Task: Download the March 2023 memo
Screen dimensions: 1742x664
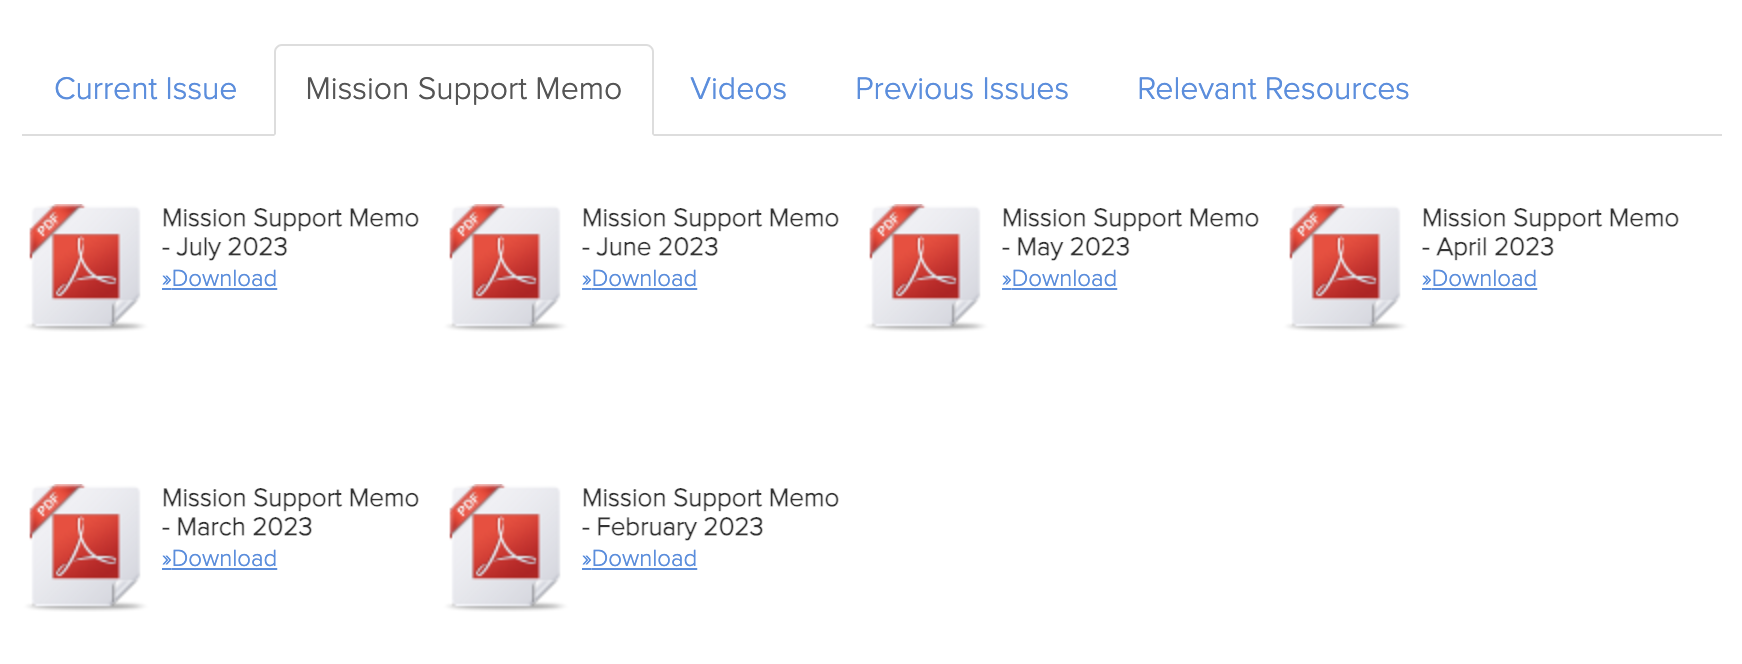Action: coord(220,559)
